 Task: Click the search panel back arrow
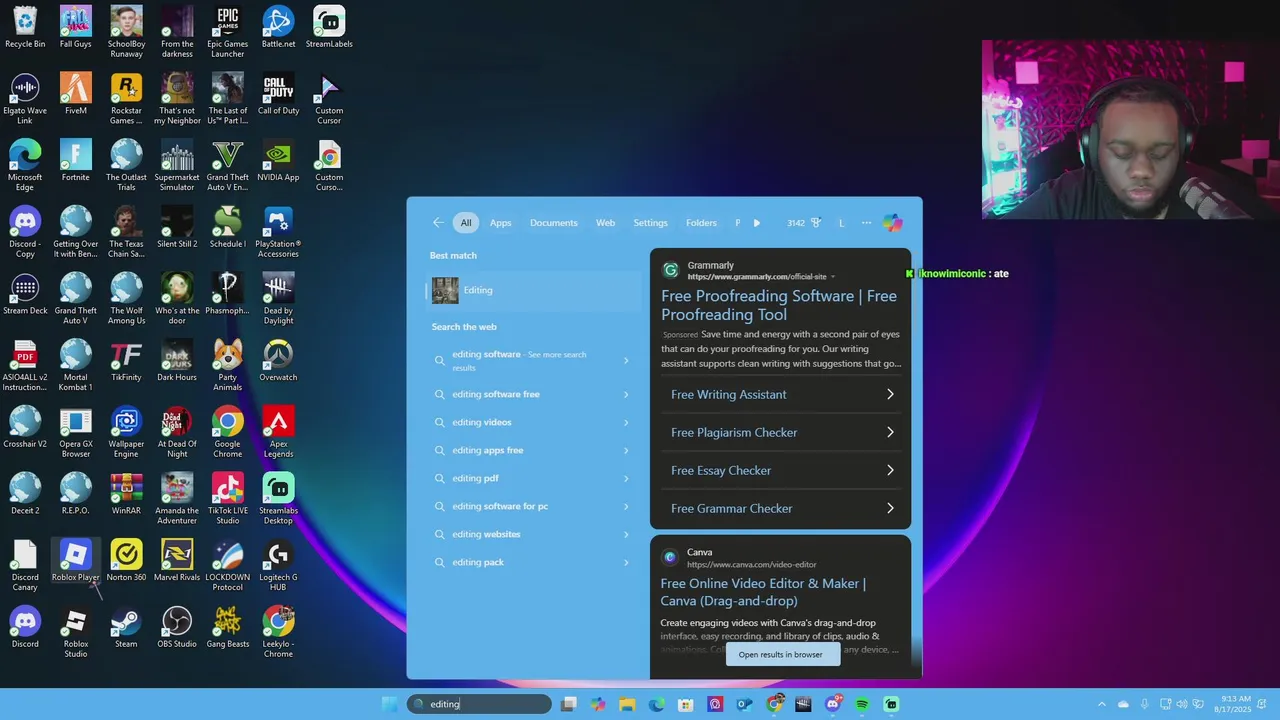coord(438,223)
